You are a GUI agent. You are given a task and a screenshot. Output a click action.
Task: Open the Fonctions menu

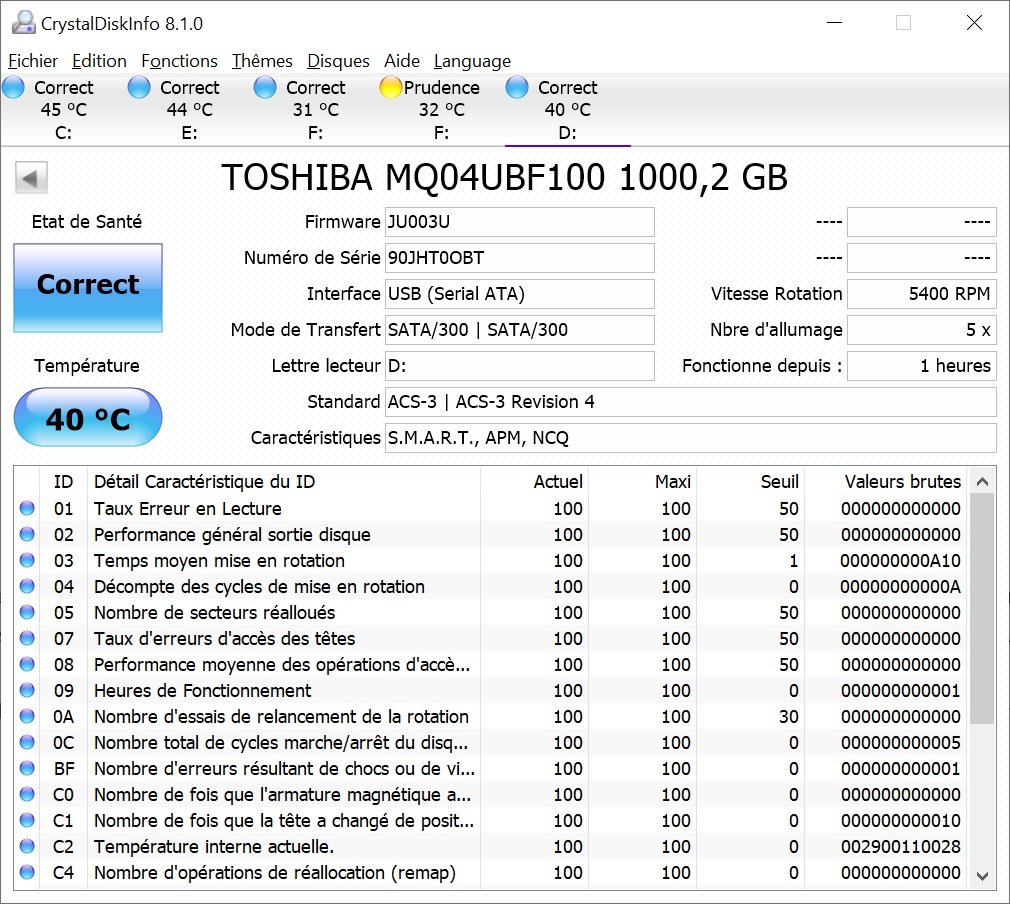pyautogui.click(x=180, y=61)
